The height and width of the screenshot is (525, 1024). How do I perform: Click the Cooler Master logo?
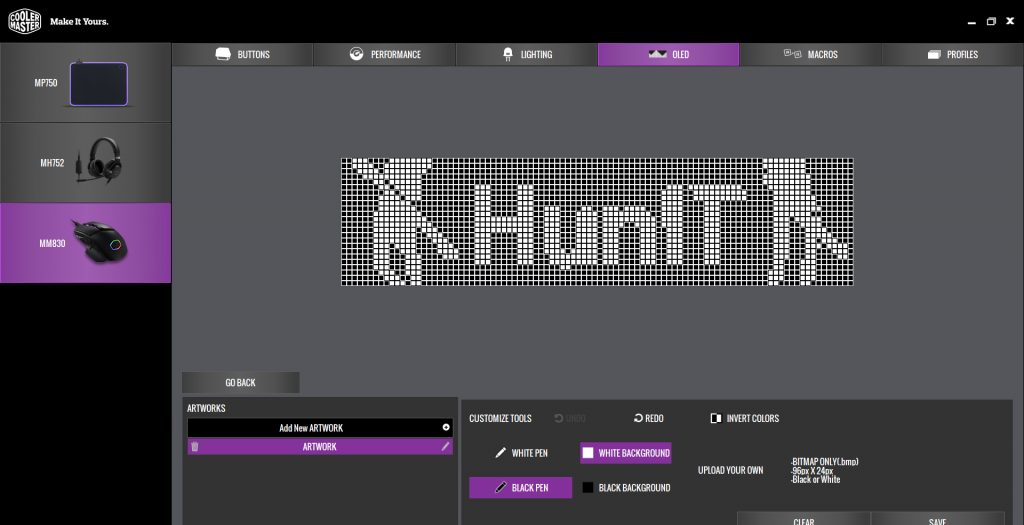point(25,21)
